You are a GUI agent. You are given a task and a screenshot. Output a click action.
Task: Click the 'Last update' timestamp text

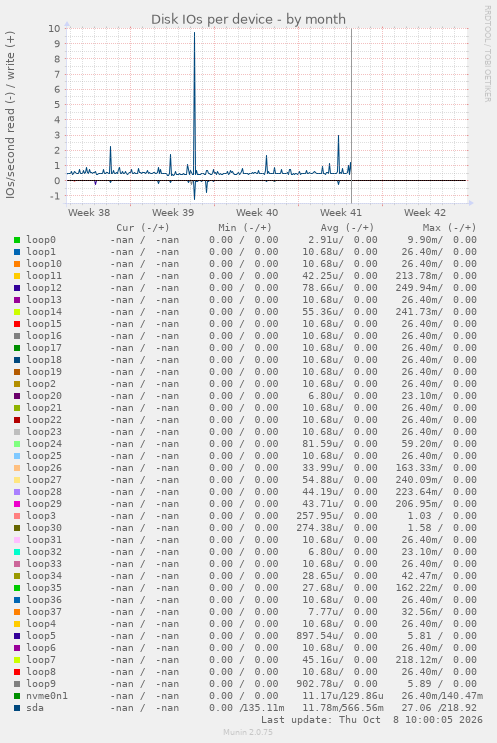coord(371,720)
